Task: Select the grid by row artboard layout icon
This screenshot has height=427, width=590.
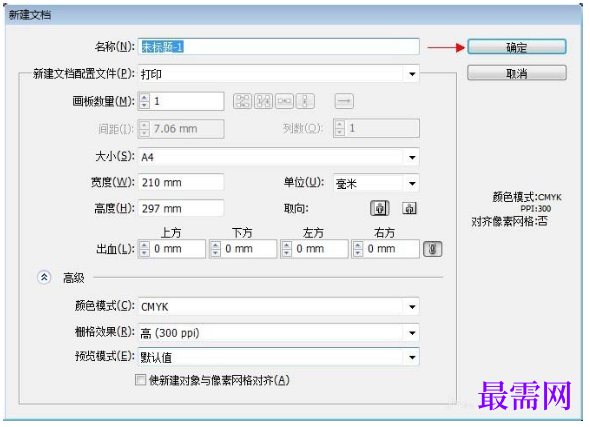Action: pyautogui.click(x=242, y=101)
